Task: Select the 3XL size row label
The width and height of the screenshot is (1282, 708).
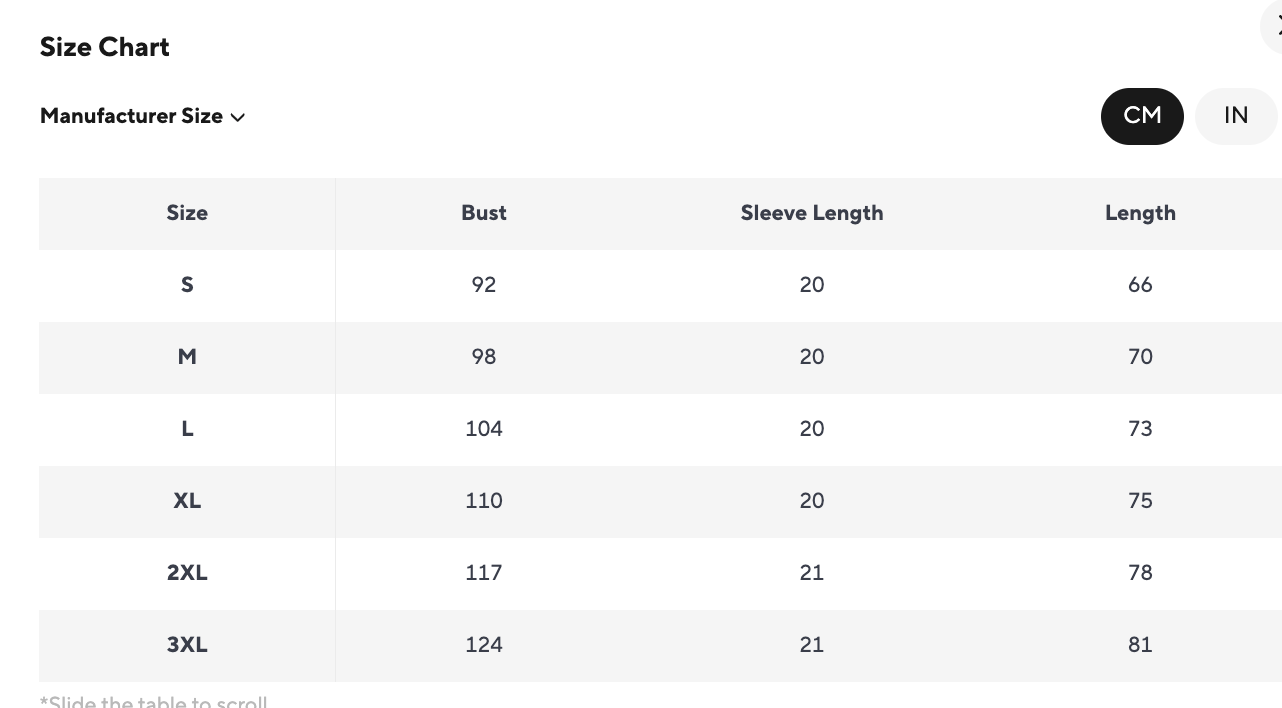Action: 187,645
